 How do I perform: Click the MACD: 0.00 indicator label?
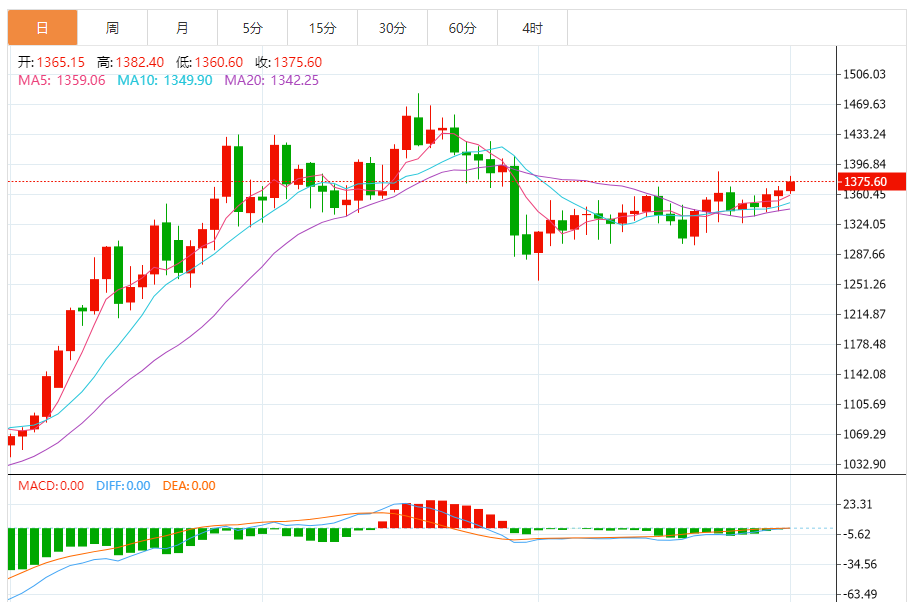[x=51, y=486]
